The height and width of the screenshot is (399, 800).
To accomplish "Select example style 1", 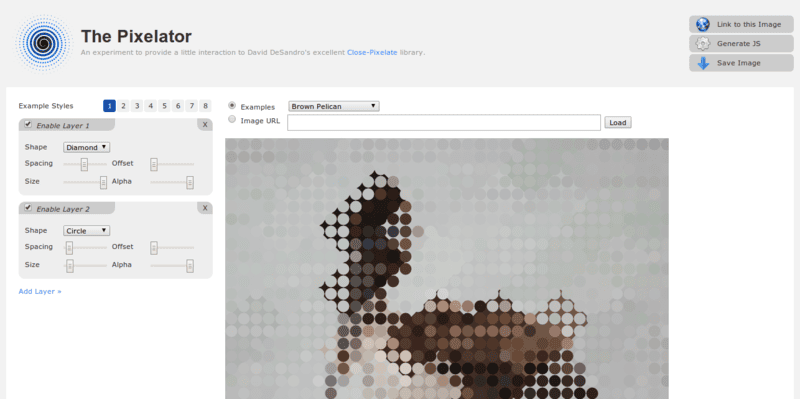I will point(109,106).
